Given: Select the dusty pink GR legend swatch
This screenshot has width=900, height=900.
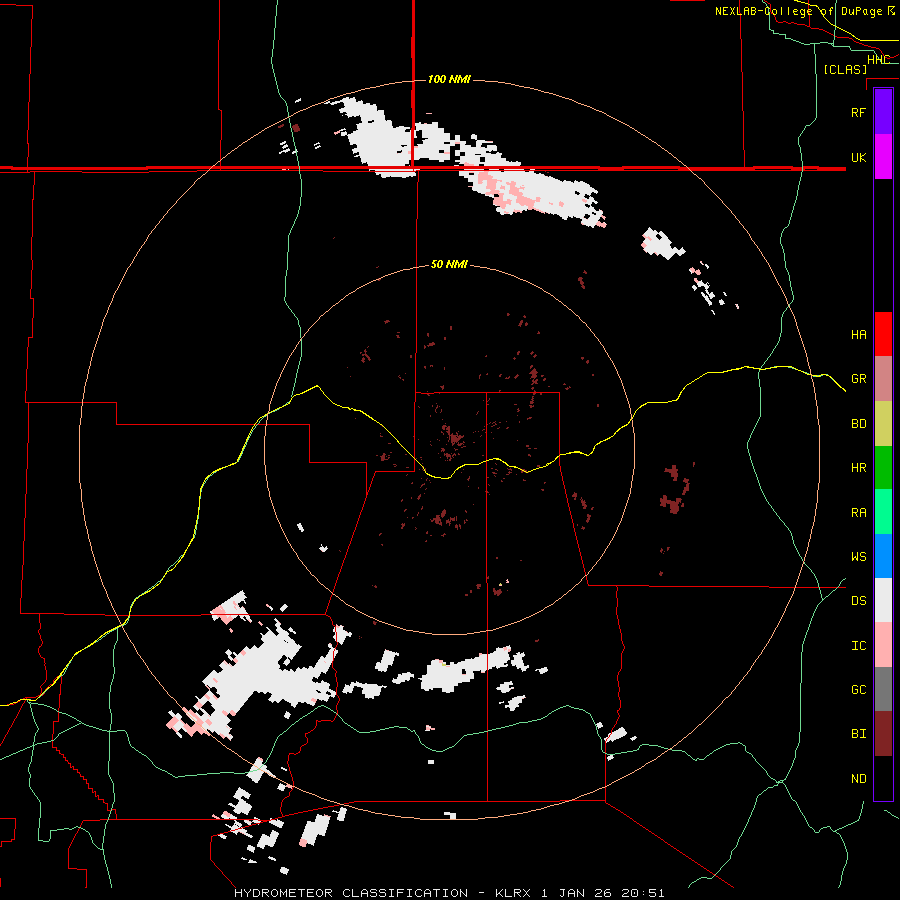Looking at the screenshot, I should coord(883,379).
